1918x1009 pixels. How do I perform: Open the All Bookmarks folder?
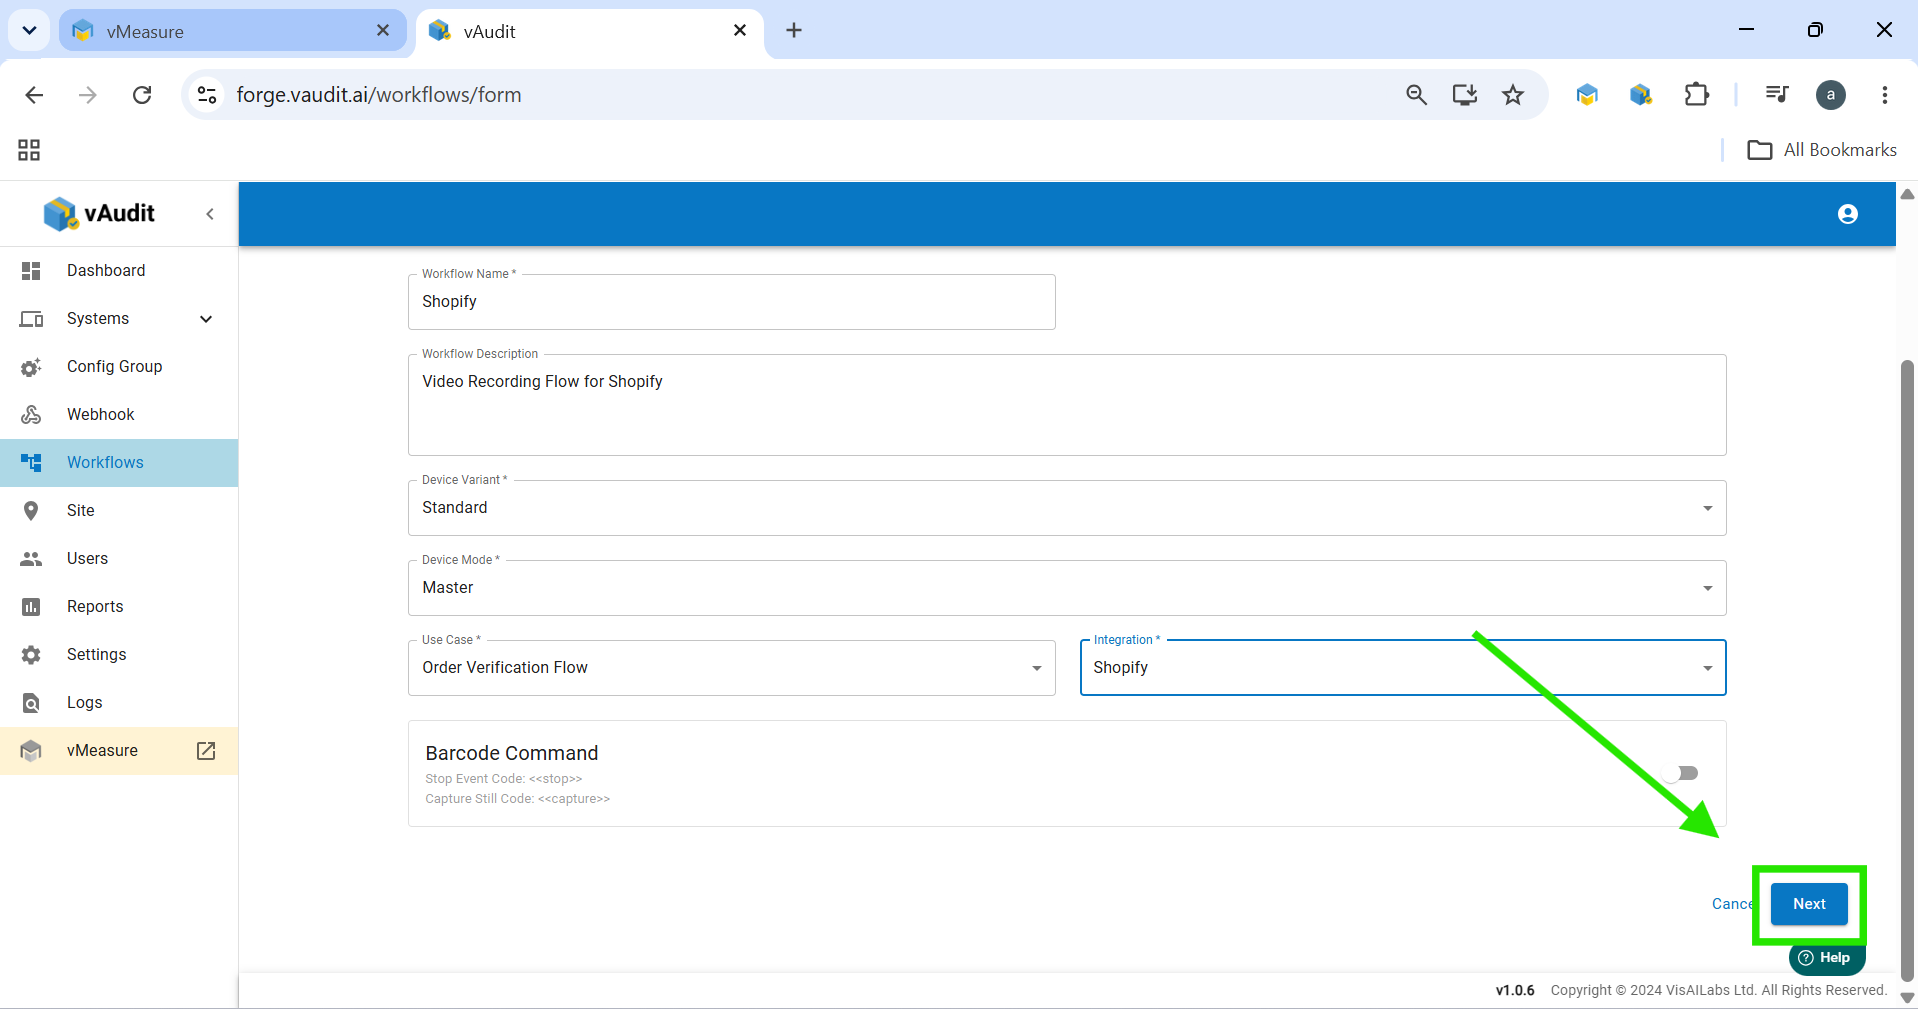tap(1822, 150)
